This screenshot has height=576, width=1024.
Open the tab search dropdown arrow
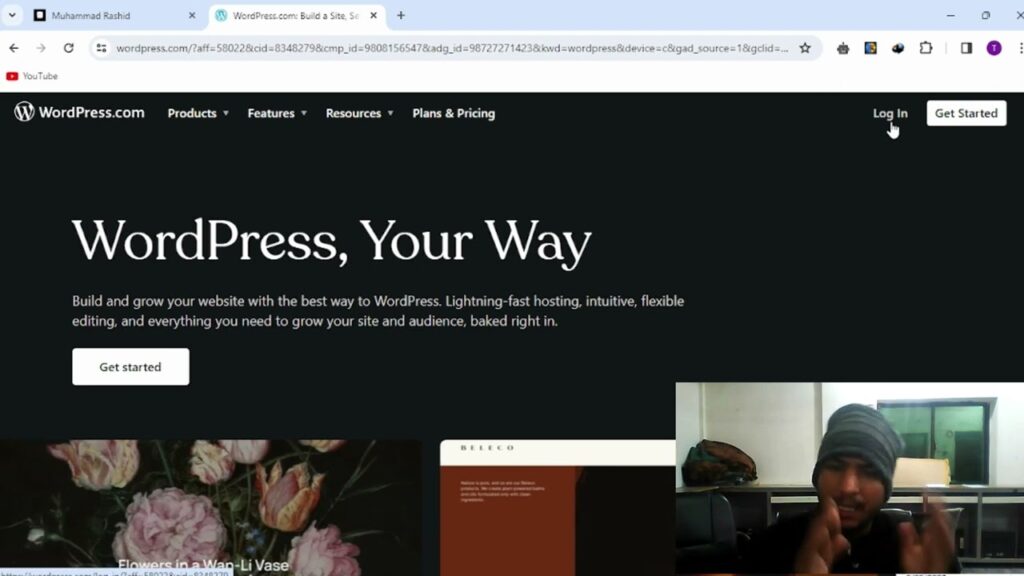(x=12, y=15)
